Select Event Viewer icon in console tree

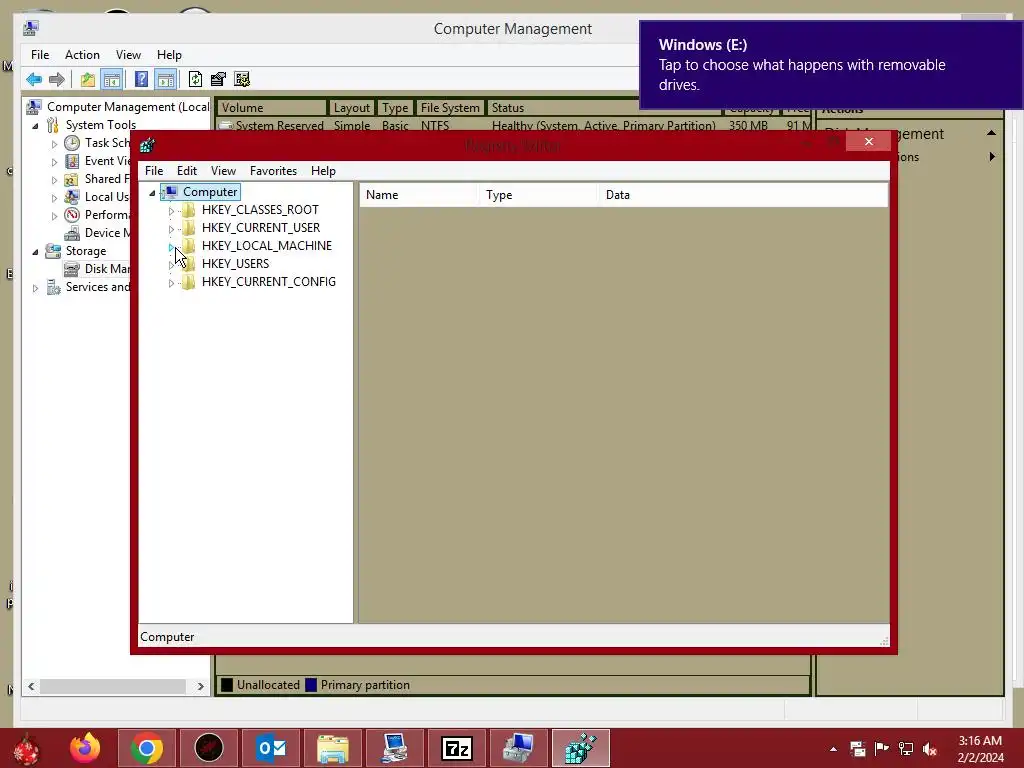tap(72, 161)
